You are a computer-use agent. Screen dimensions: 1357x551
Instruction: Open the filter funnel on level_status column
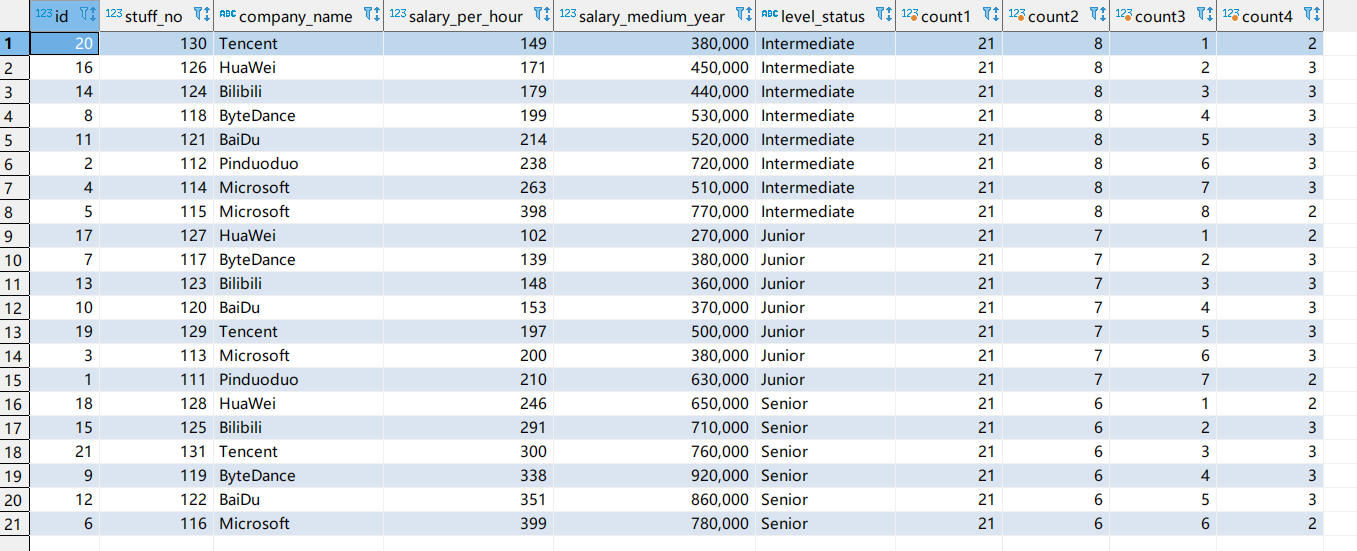point(880,15)
